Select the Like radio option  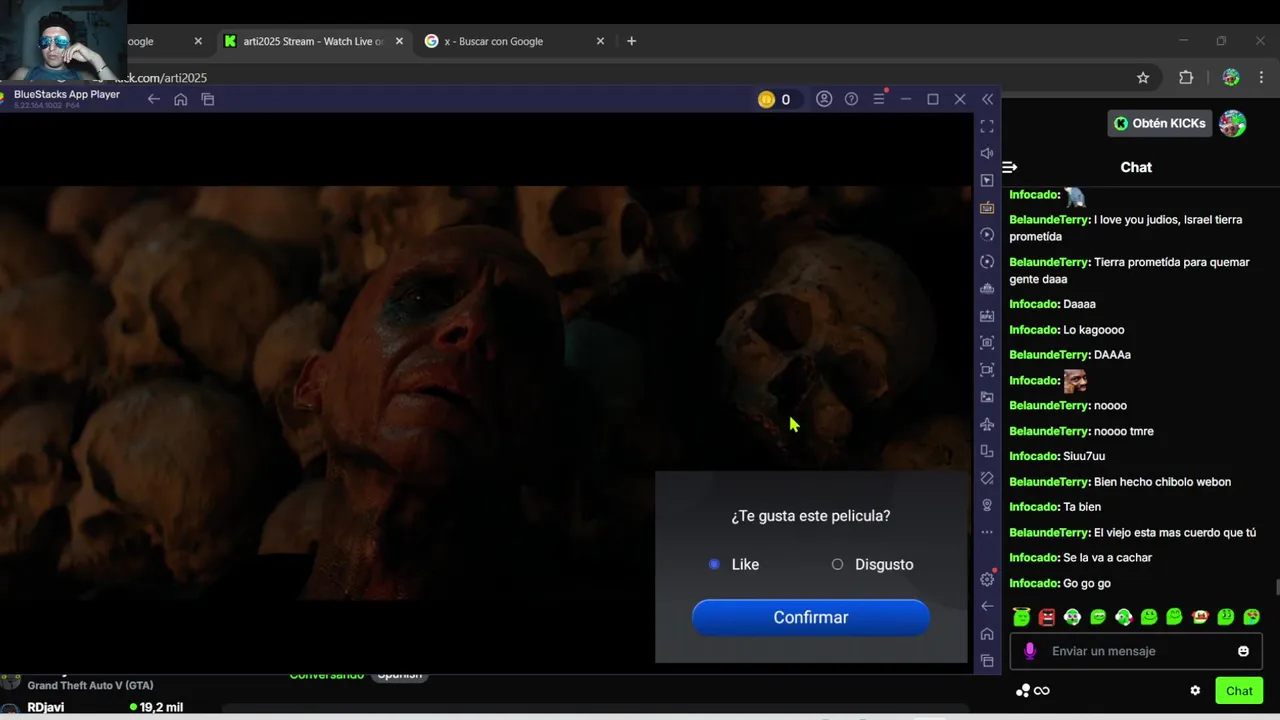(714, 564)
